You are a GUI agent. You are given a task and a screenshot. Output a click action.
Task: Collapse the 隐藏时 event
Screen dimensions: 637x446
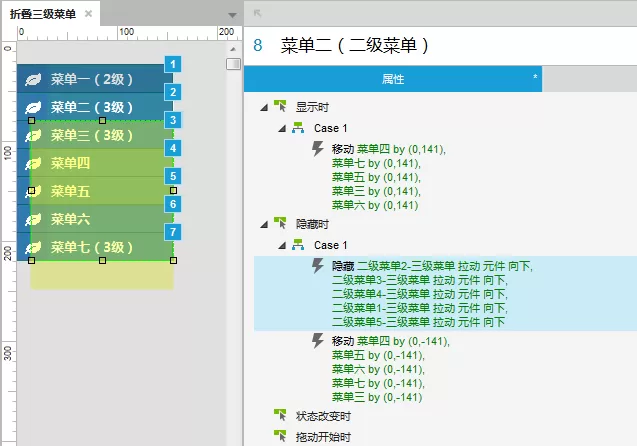pos(264,224)
